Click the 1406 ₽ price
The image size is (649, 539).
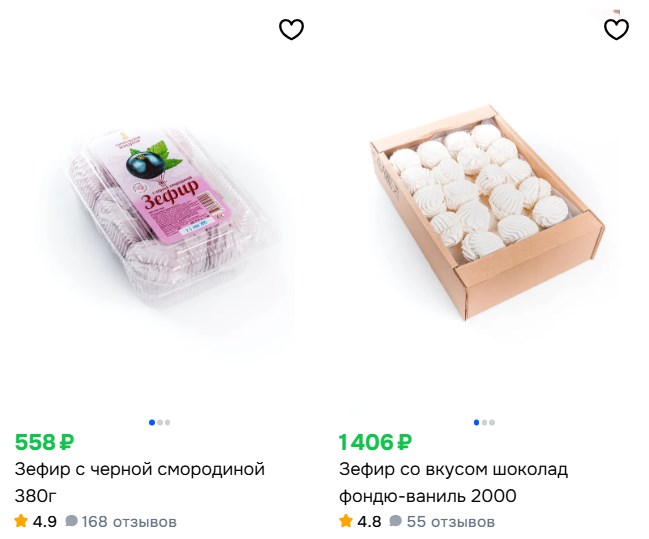375,442
